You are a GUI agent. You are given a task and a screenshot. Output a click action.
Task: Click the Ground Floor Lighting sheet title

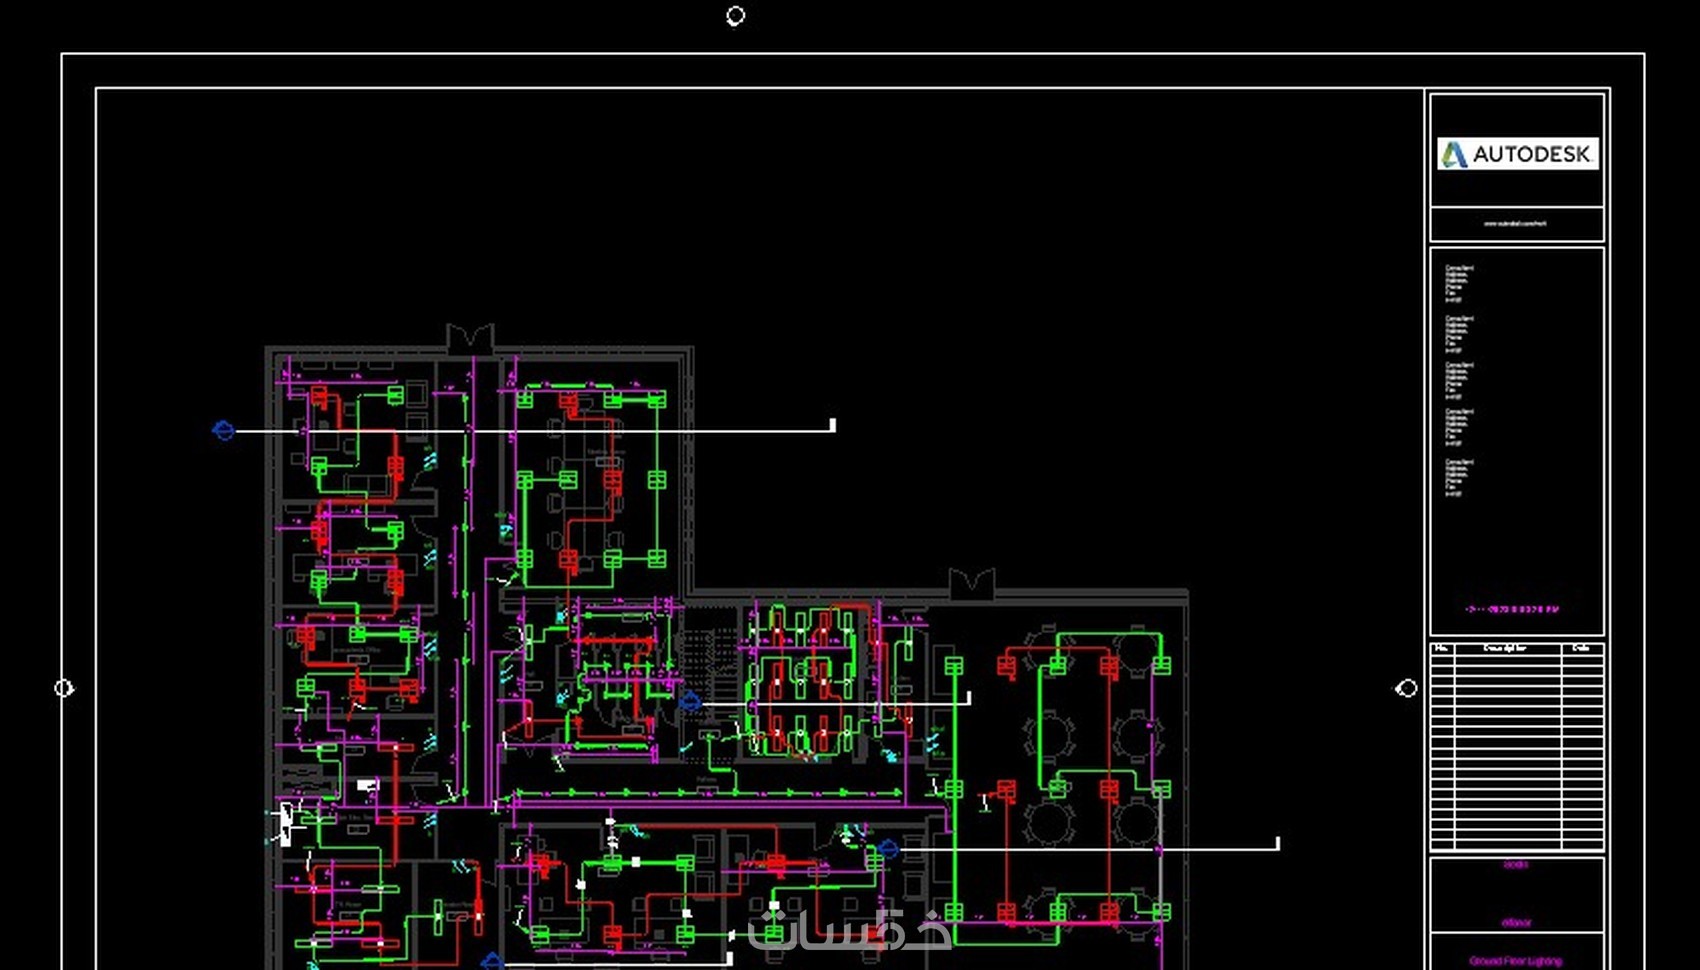tap(1516, 961)
